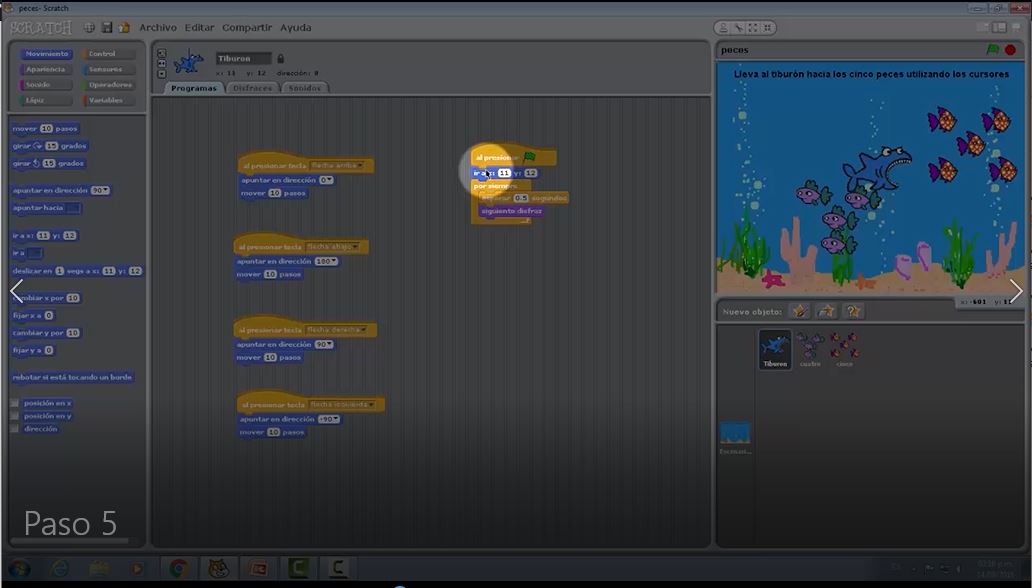The image size is (1032, 588).
Task: Select the Operadores block category
Action: 109,85
